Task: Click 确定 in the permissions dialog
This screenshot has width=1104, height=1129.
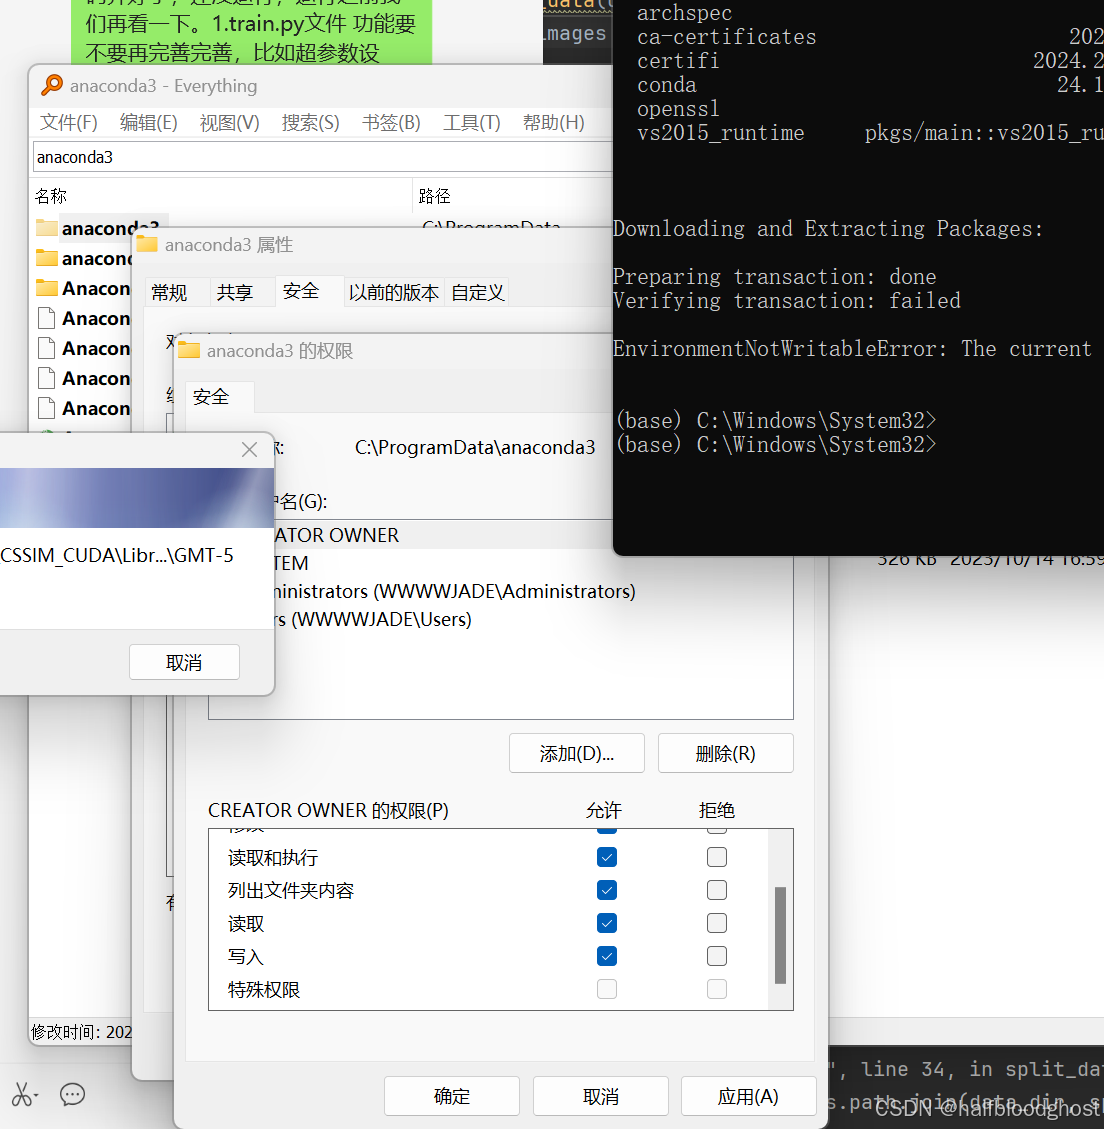Action: (x=452, y=1096)
